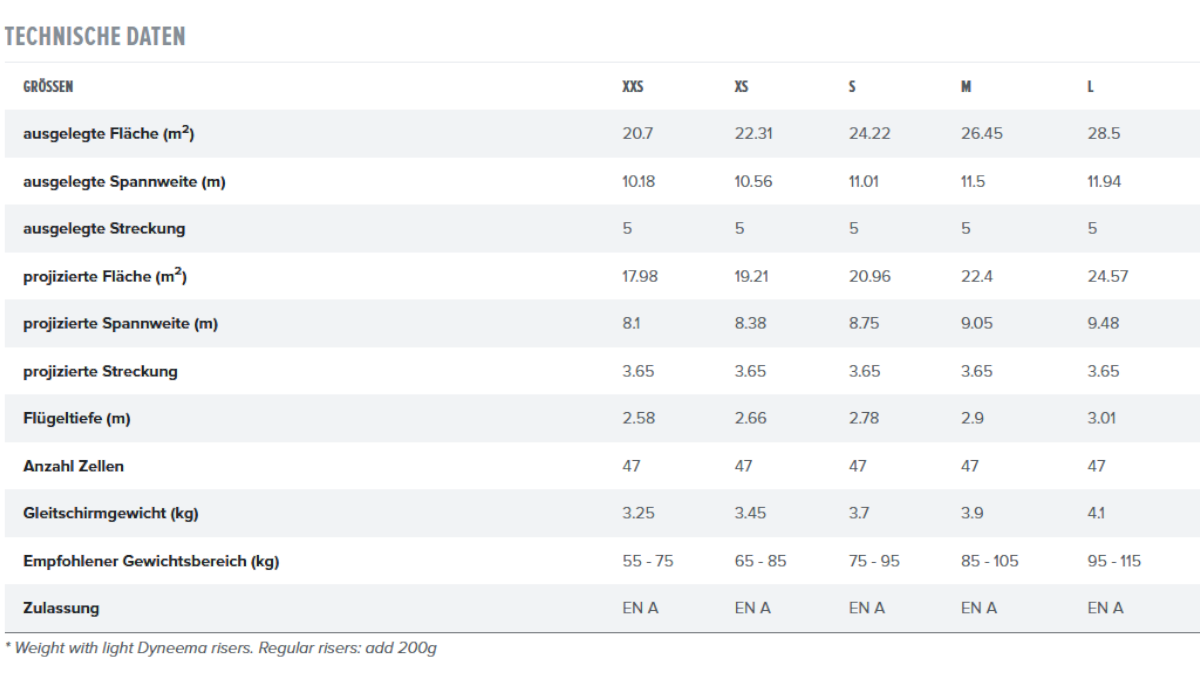Click the 55 - 75 weight range cell
This screenshot has height=675, width=1200.
pos(648,561)
